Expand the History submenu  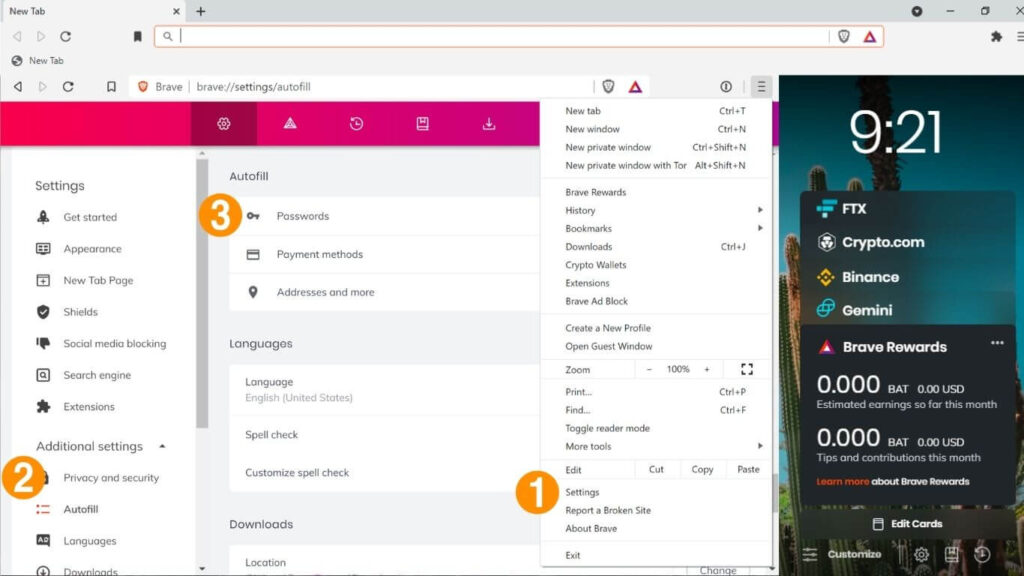[x=760, y=210]
